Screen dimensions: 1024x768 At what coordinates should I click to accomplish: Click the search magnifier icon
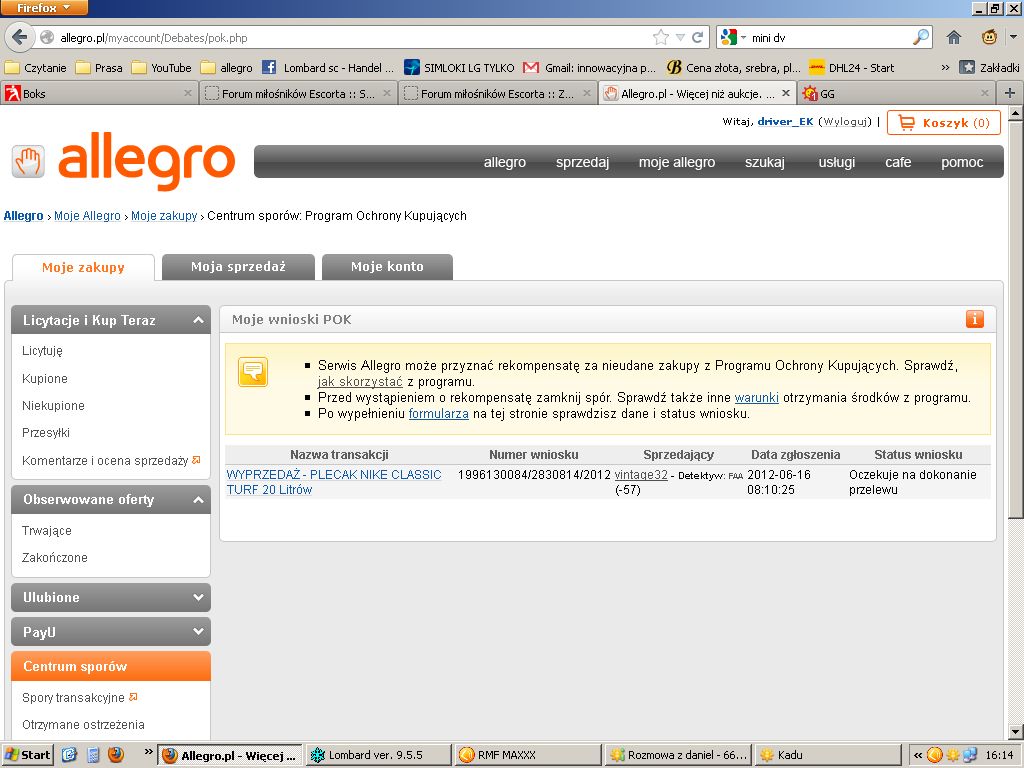(x=920, y=38)
